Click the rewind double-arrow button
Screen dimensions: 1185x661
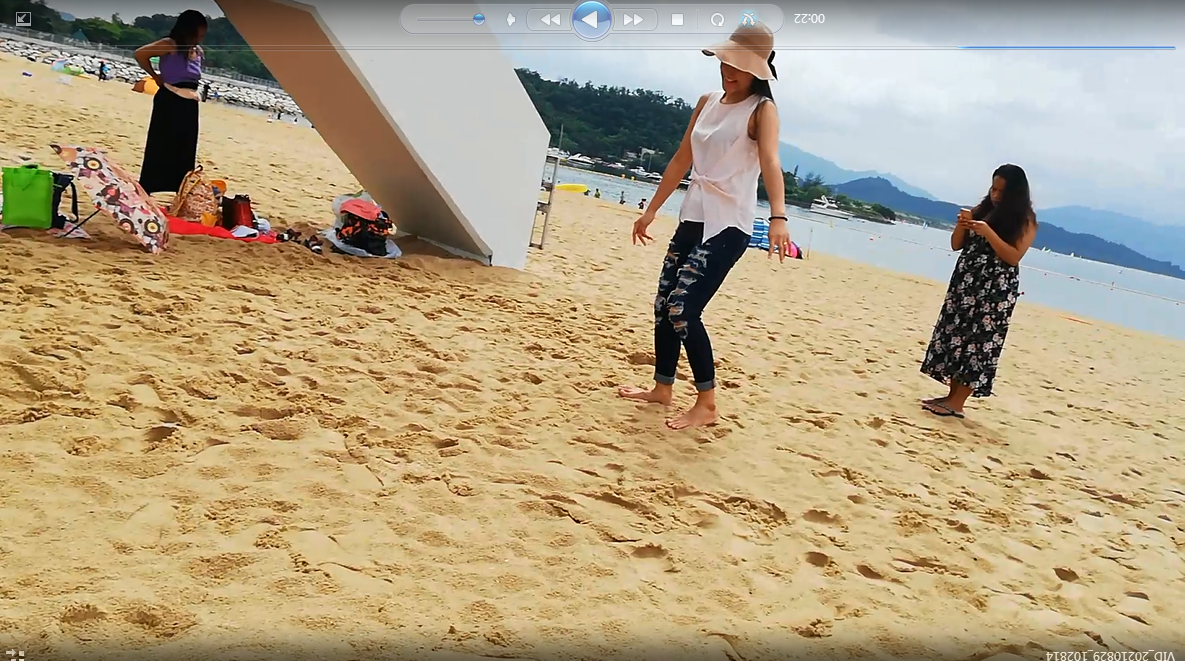[x=550, y=20]
